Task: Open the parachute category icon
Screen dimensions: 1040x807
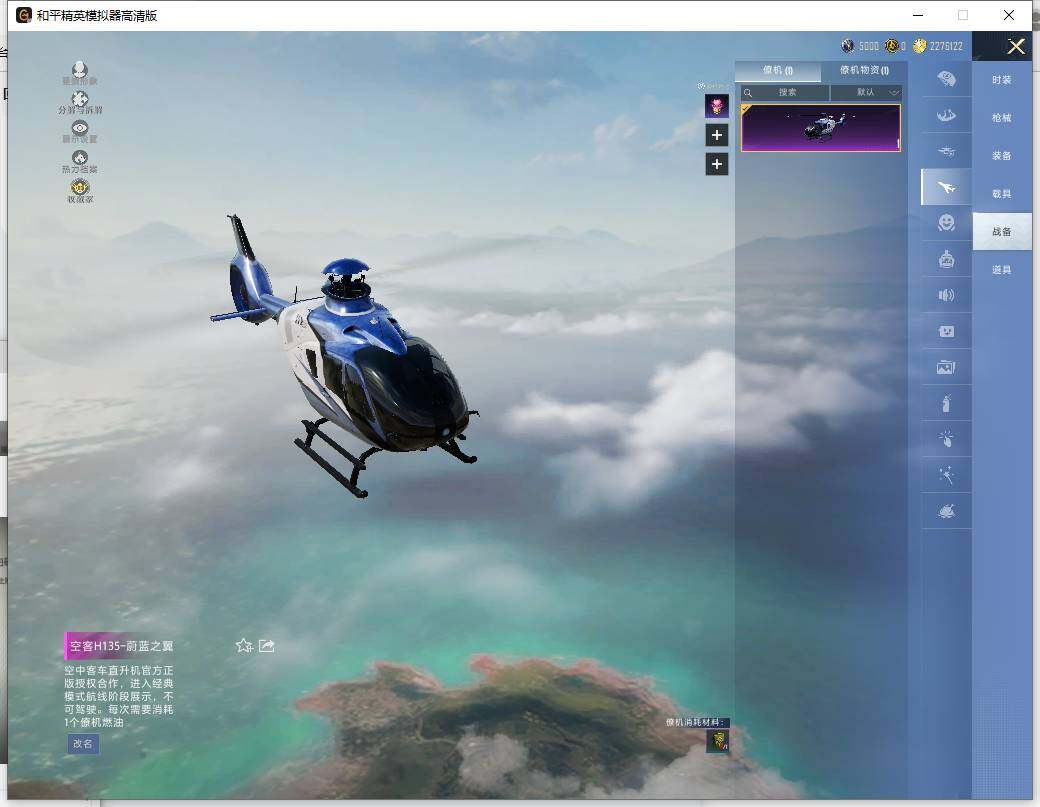Action: [x=946, y=80]
